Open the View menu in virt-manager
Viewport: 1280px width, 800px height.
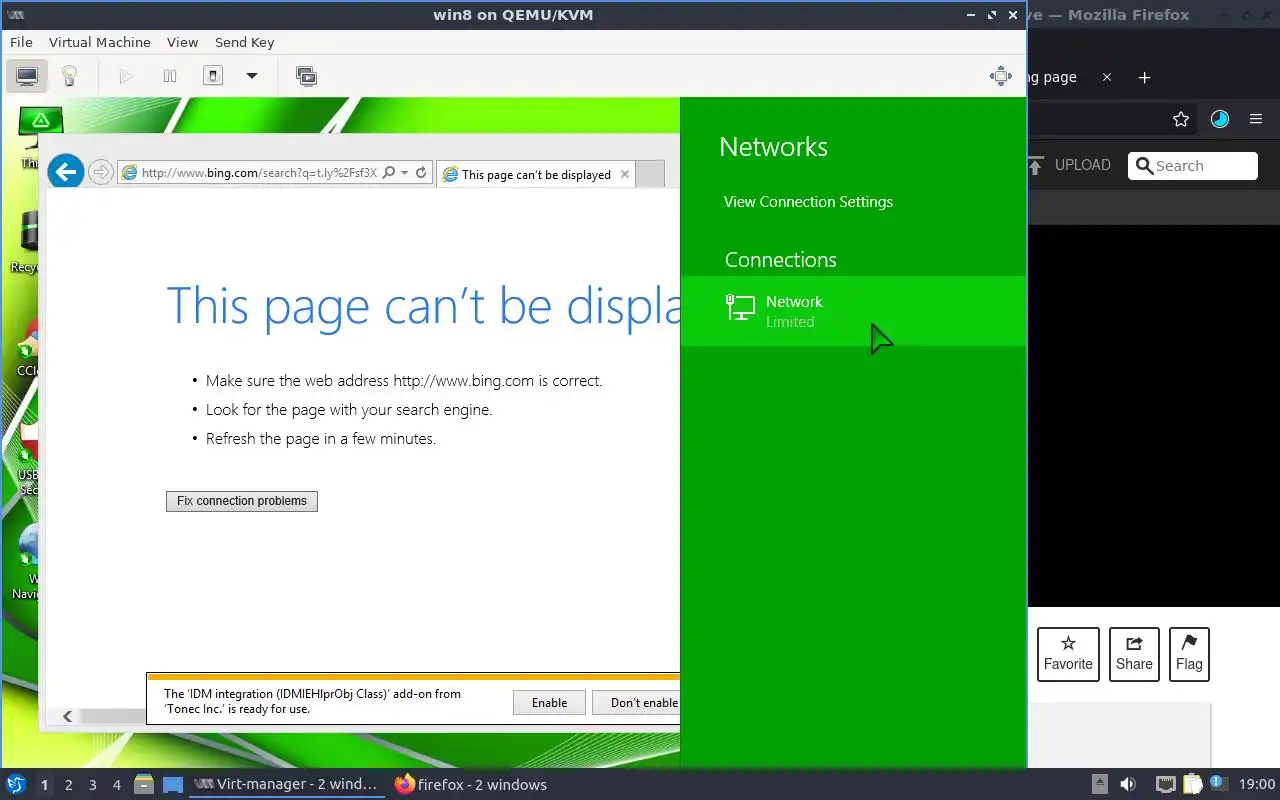(x=182, y=42)
